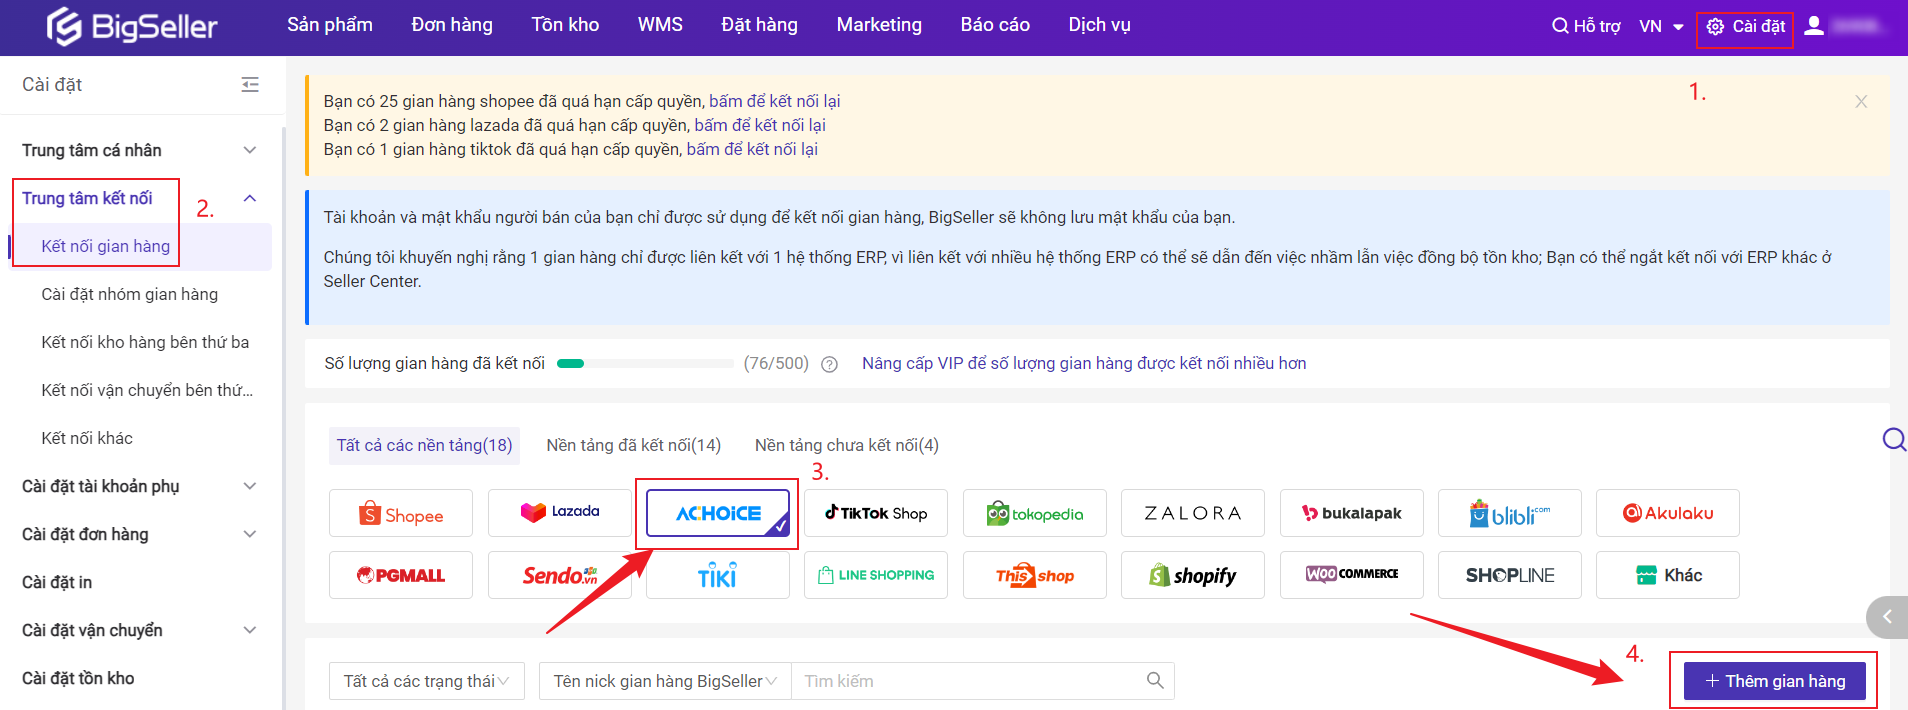
Task: Open the Sản phẩm menu
Action: point(330,25)
